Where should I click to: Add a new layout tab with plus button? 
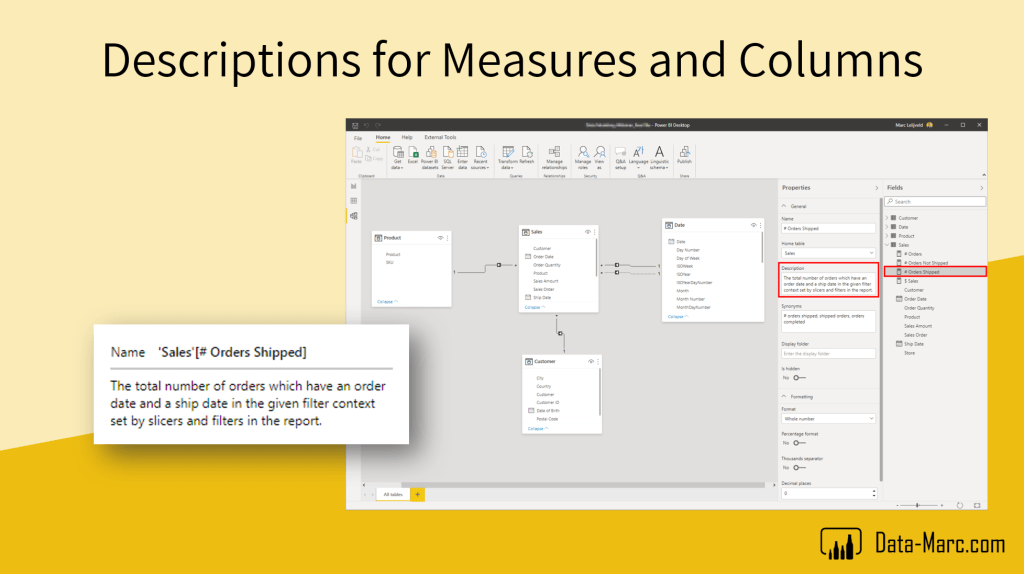point(417,494)
